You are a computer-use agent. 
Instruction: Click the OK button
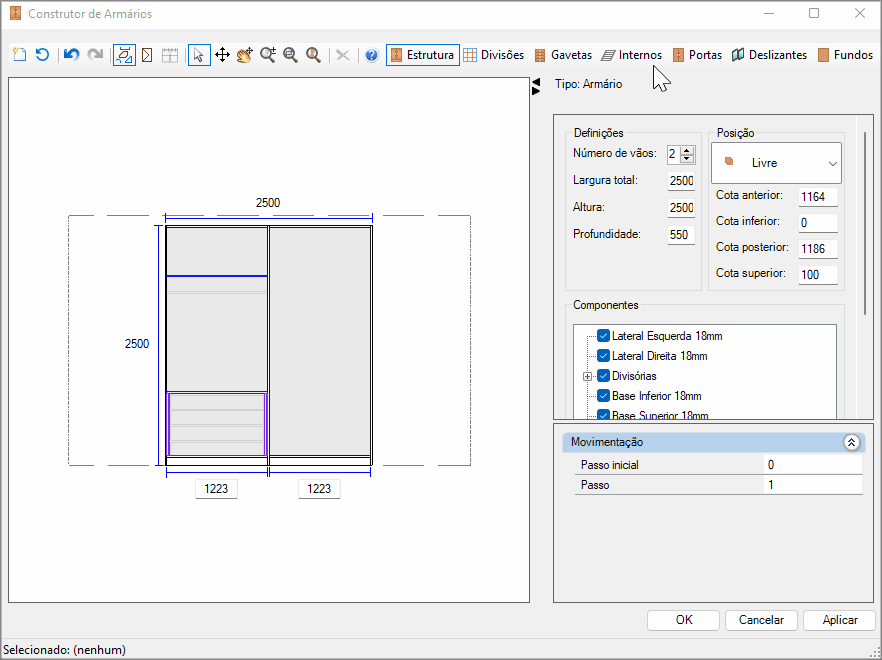[683, 620]
